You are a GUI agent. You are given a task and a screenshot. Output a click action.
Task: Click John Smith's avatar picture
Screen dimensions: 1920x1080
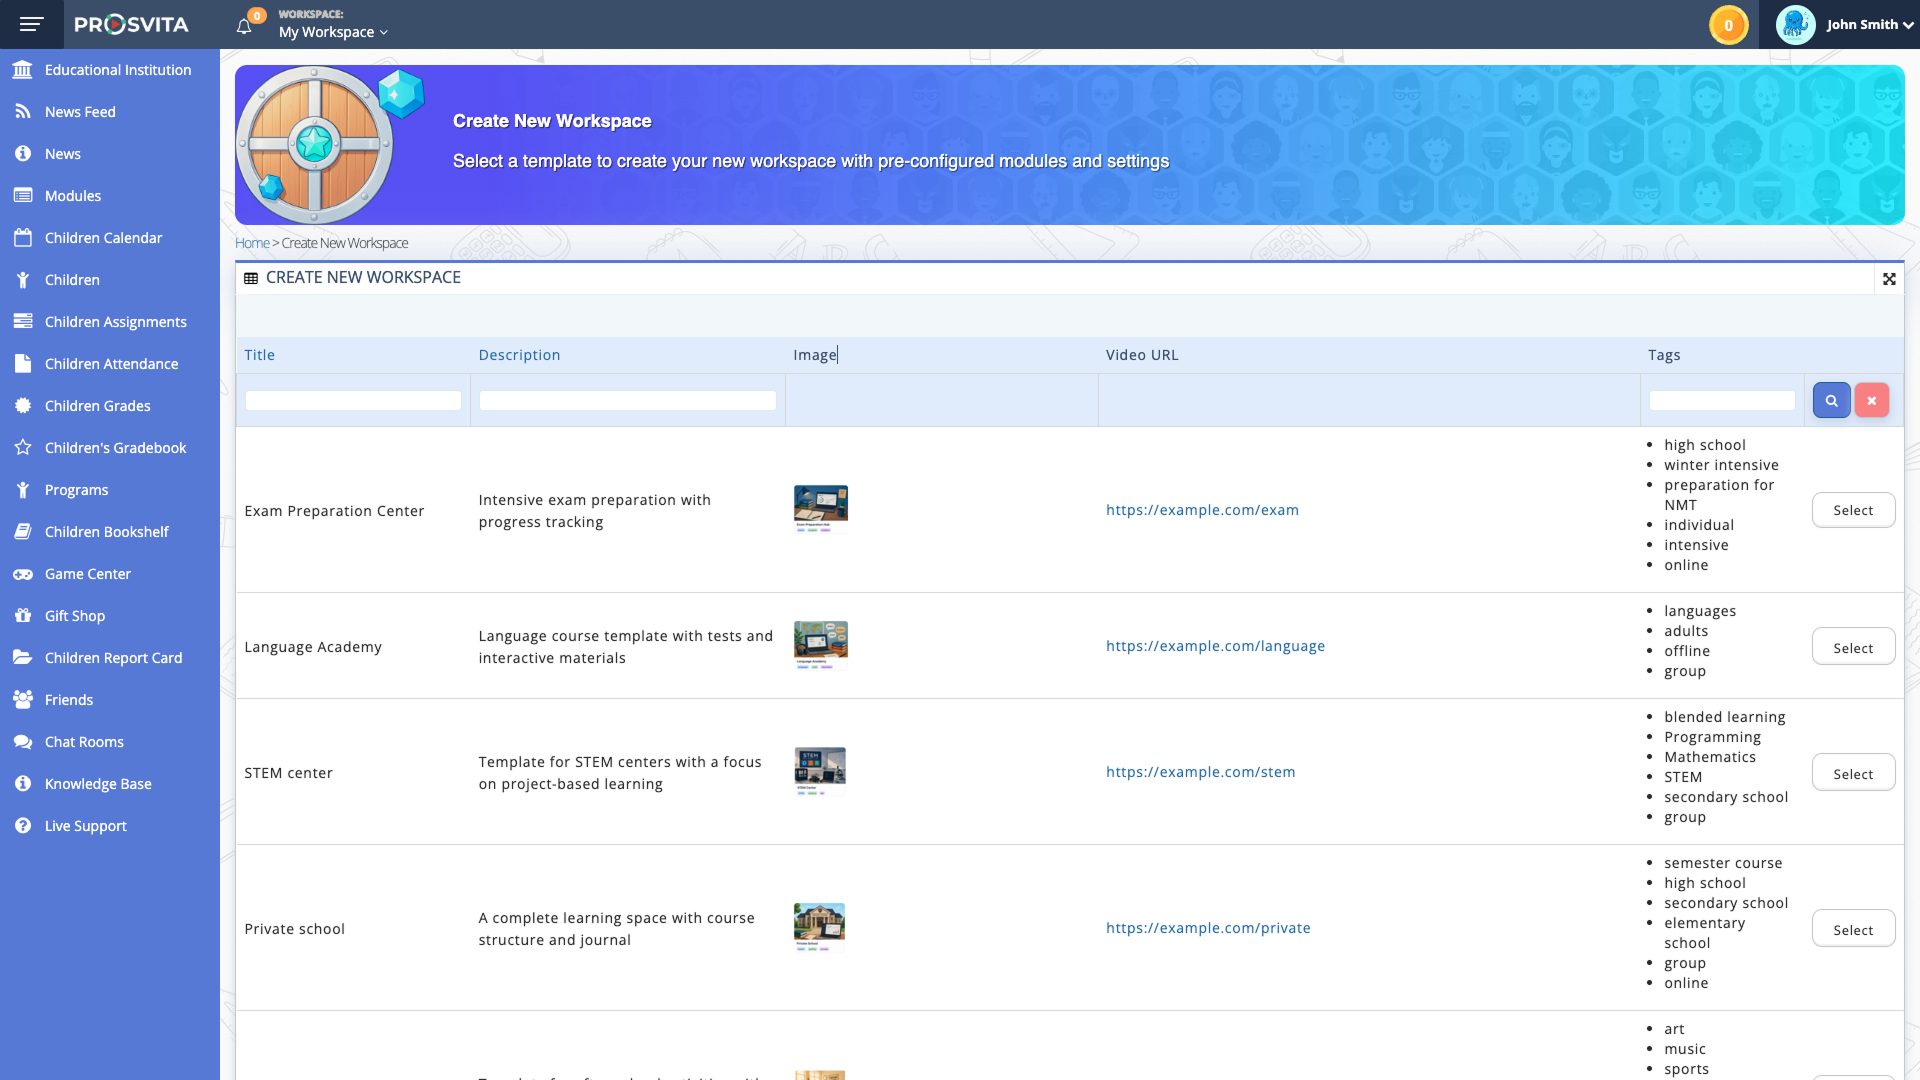pos(1795,25)
